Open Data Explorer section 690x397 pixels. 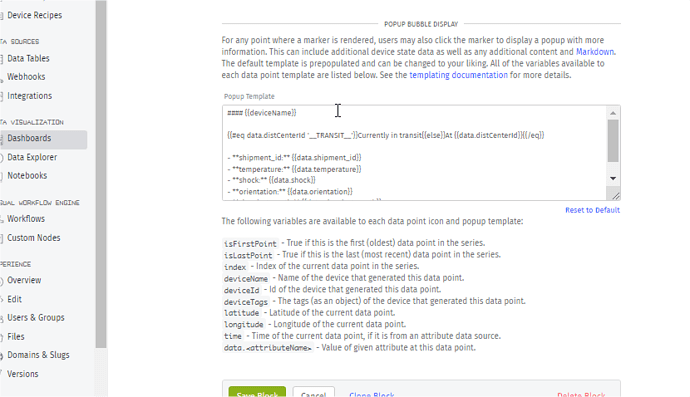[32, 157]
